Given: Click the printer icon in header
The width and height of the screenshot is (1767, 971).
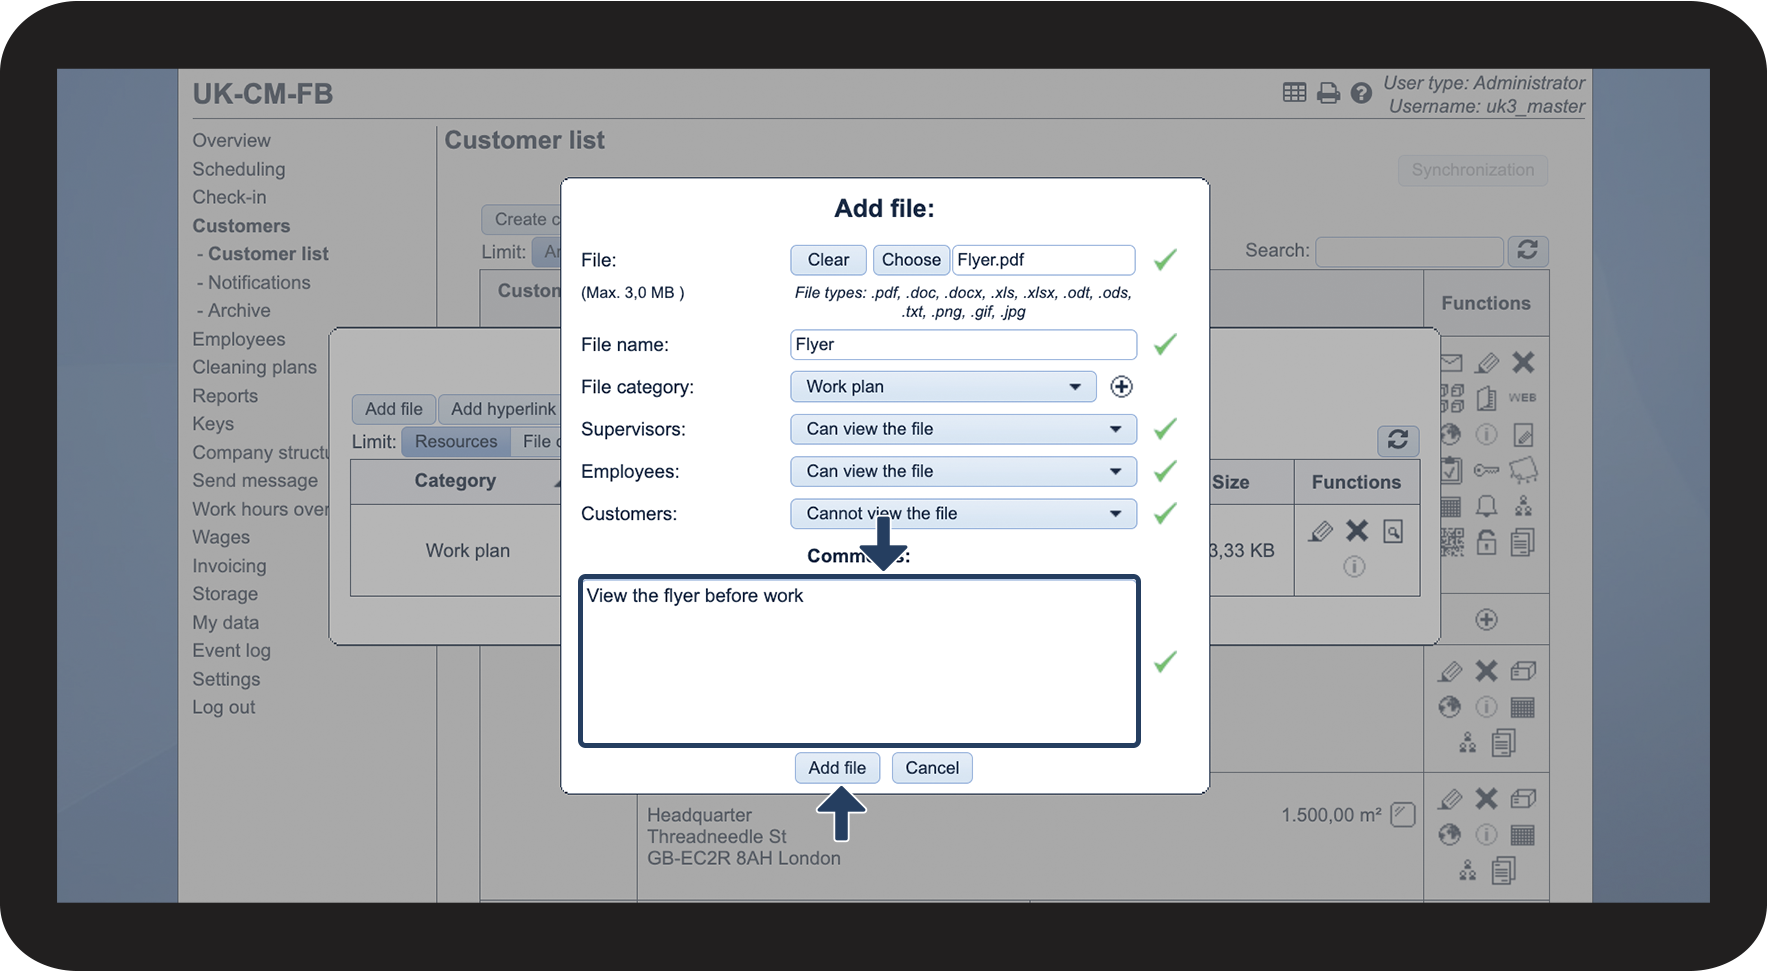Looking at the screenshot, I should 1328,93.
